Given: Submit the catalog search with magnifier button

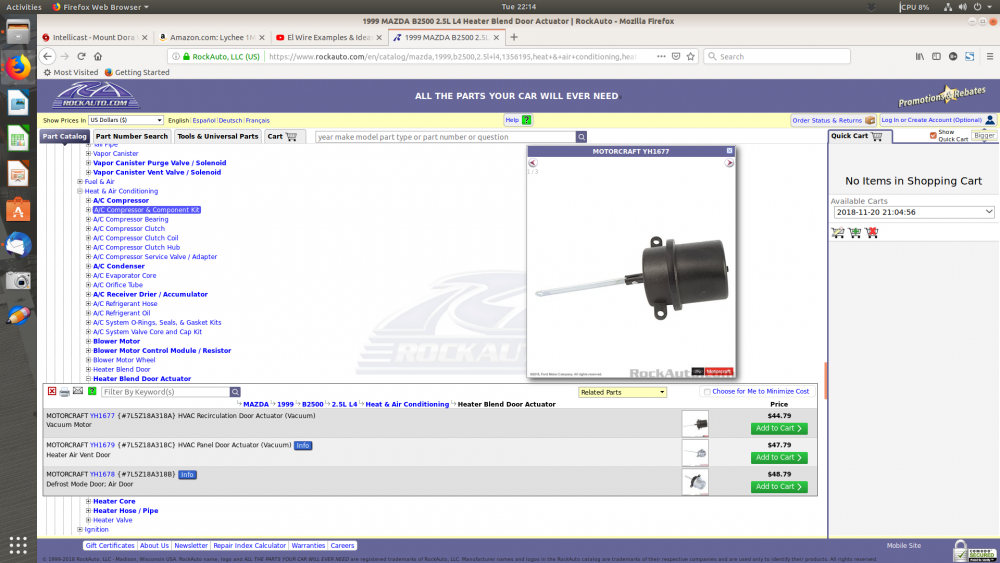Looking at the screenshot, I should tap(581, 137).
